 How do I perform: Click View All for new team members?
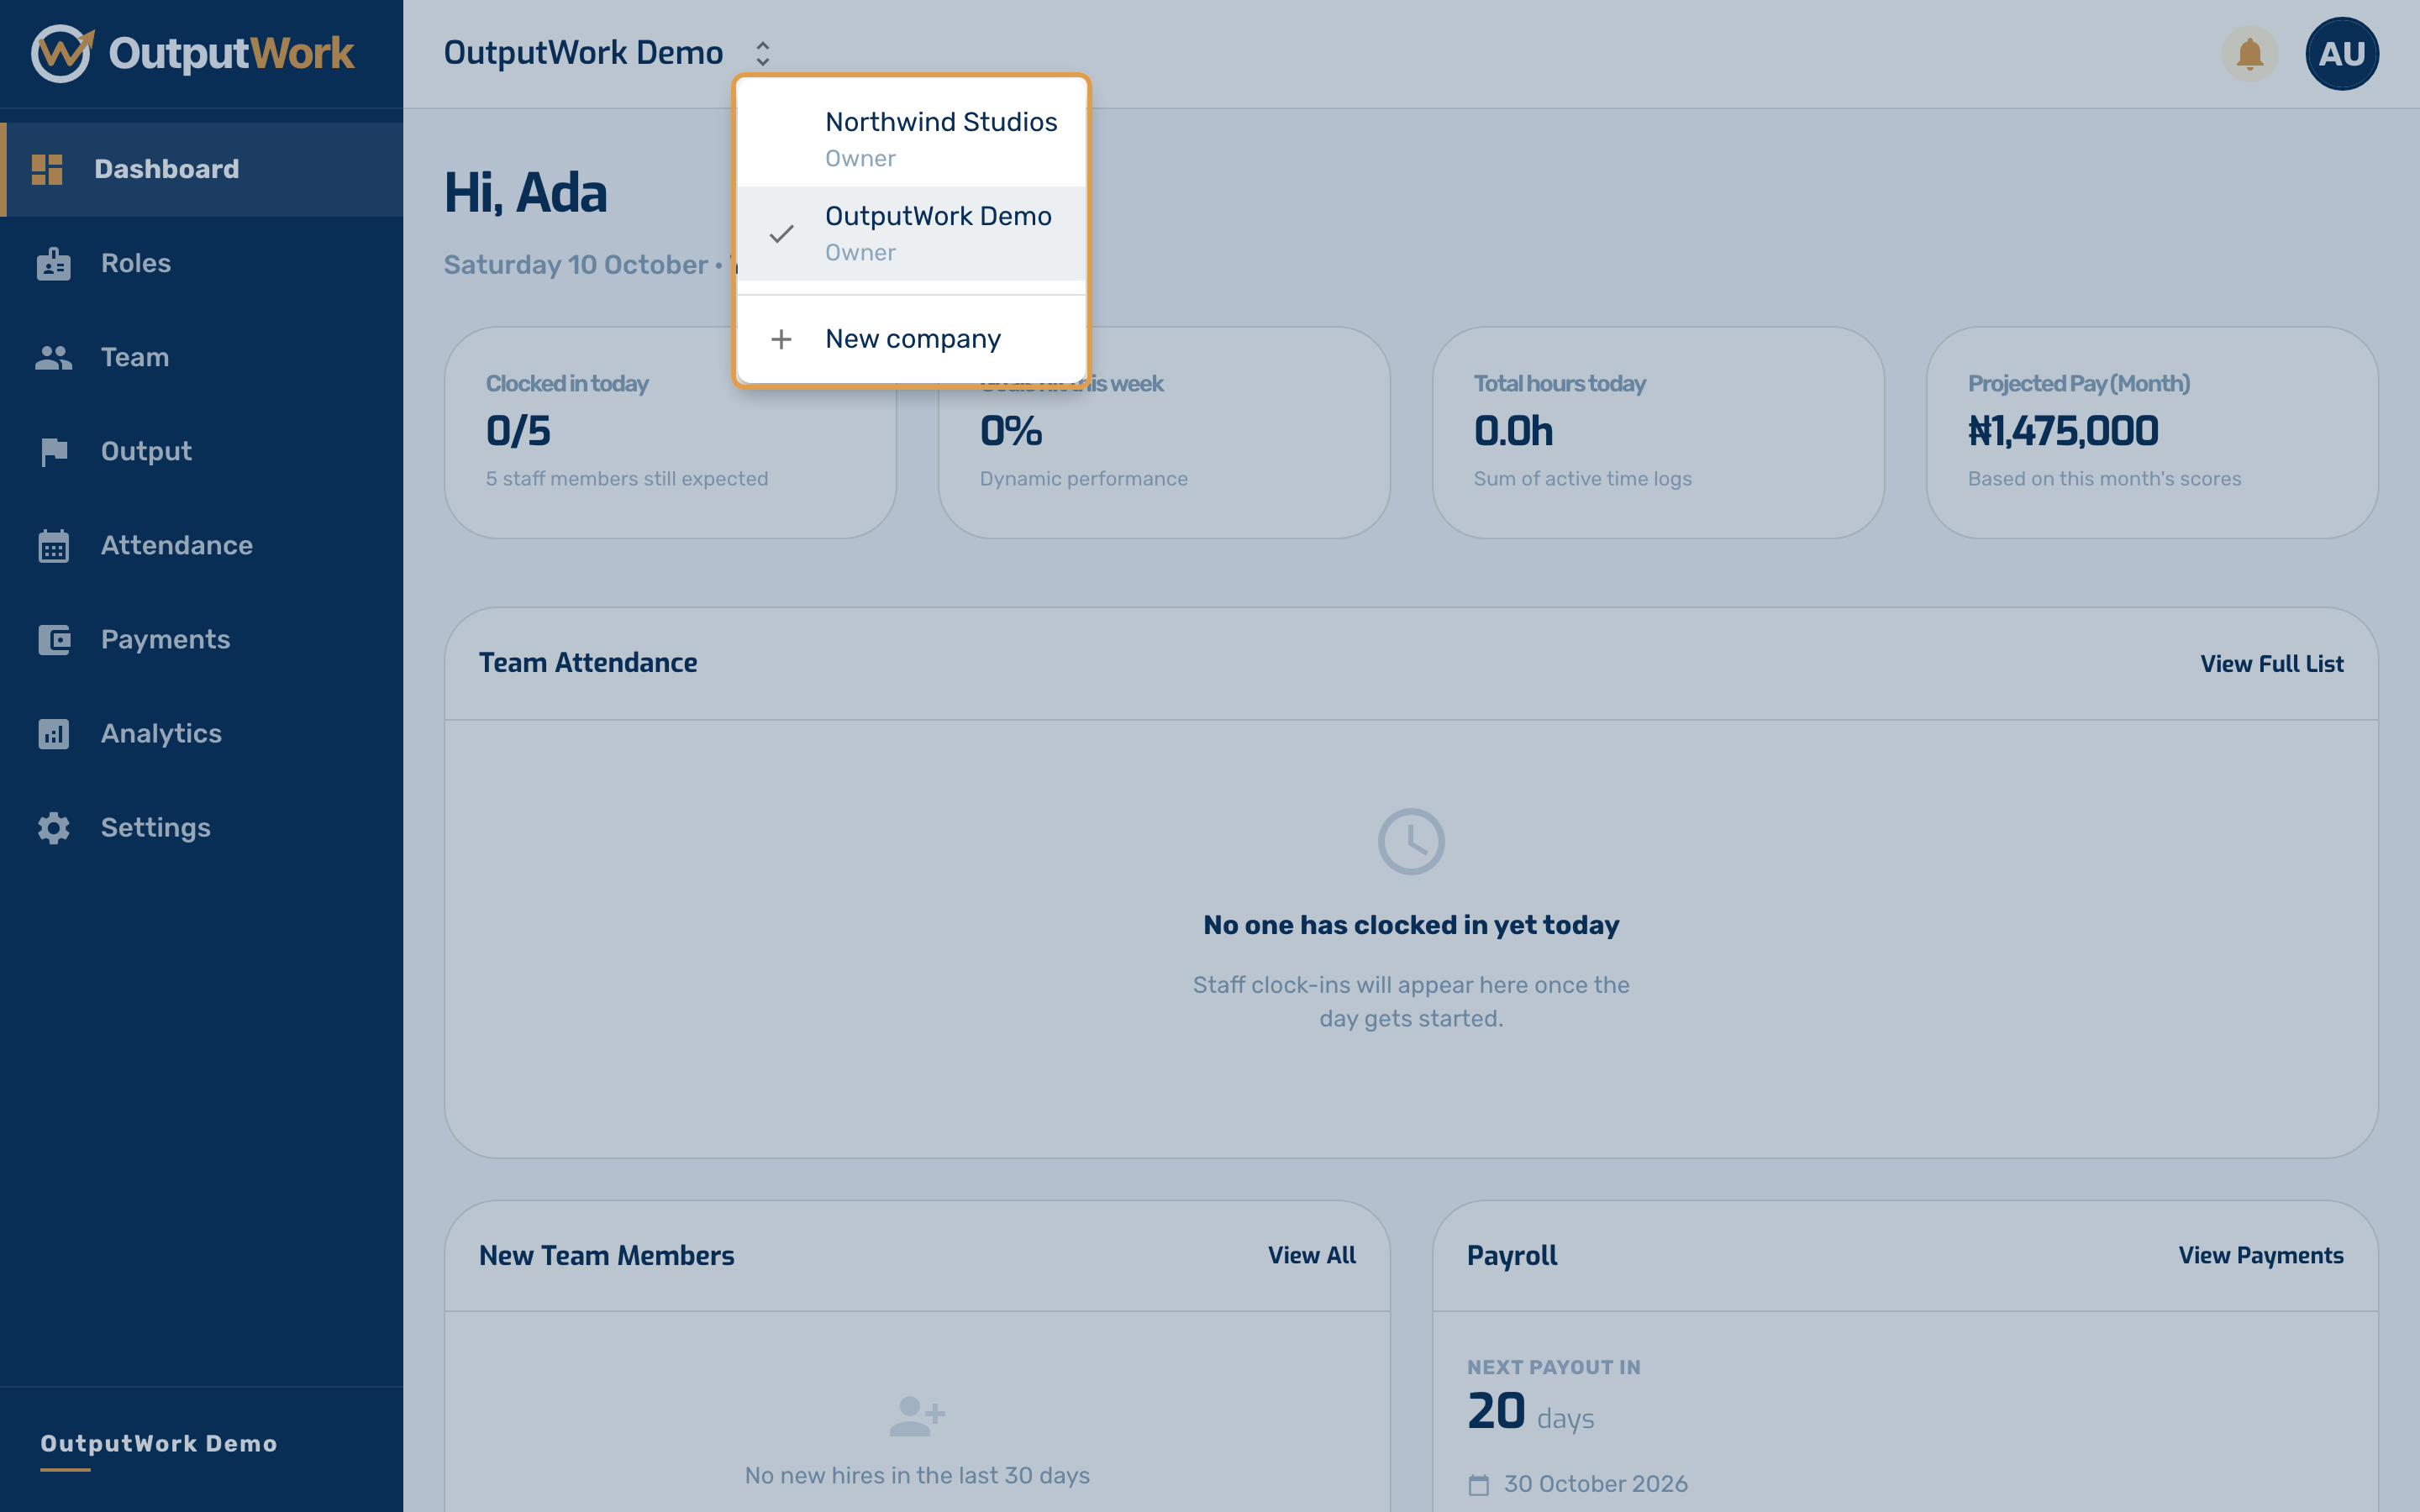(x=1311, y=1256)
